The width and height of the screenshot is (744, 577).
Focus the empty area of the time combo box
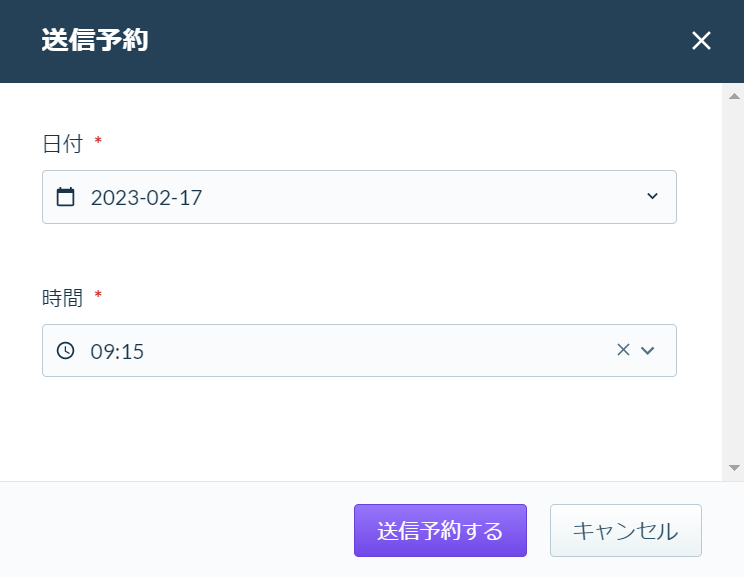click(370, 351)
